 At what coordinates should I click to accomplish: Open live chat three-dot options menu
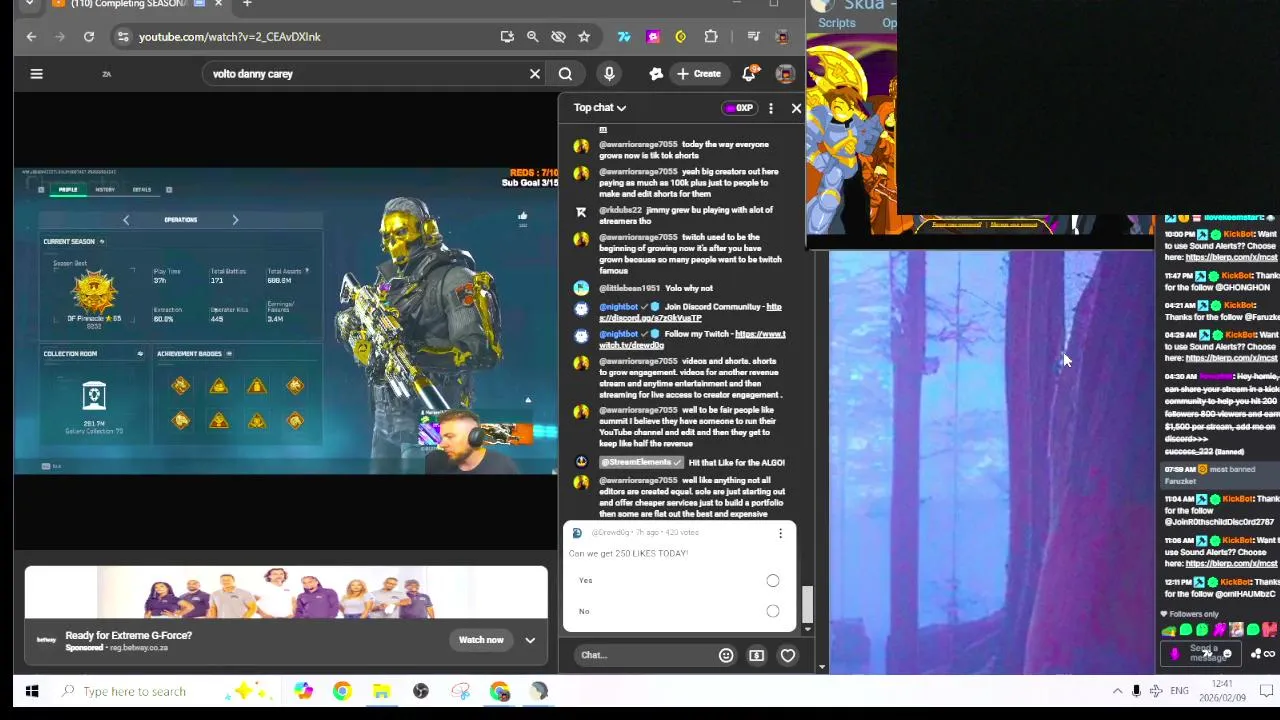point(770,108)
